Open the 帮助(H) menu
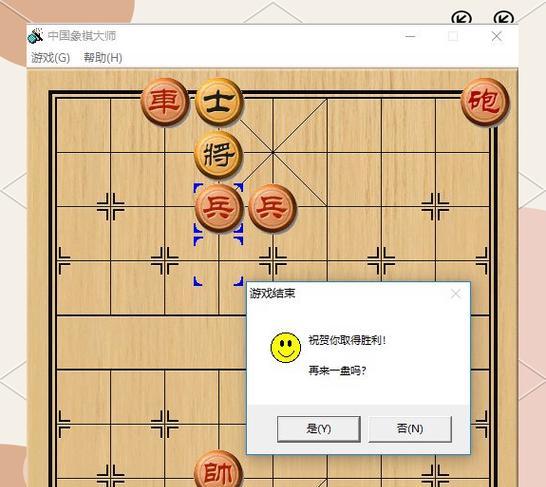The width and height of the screenshot is (546, 487). coord(103,57)
